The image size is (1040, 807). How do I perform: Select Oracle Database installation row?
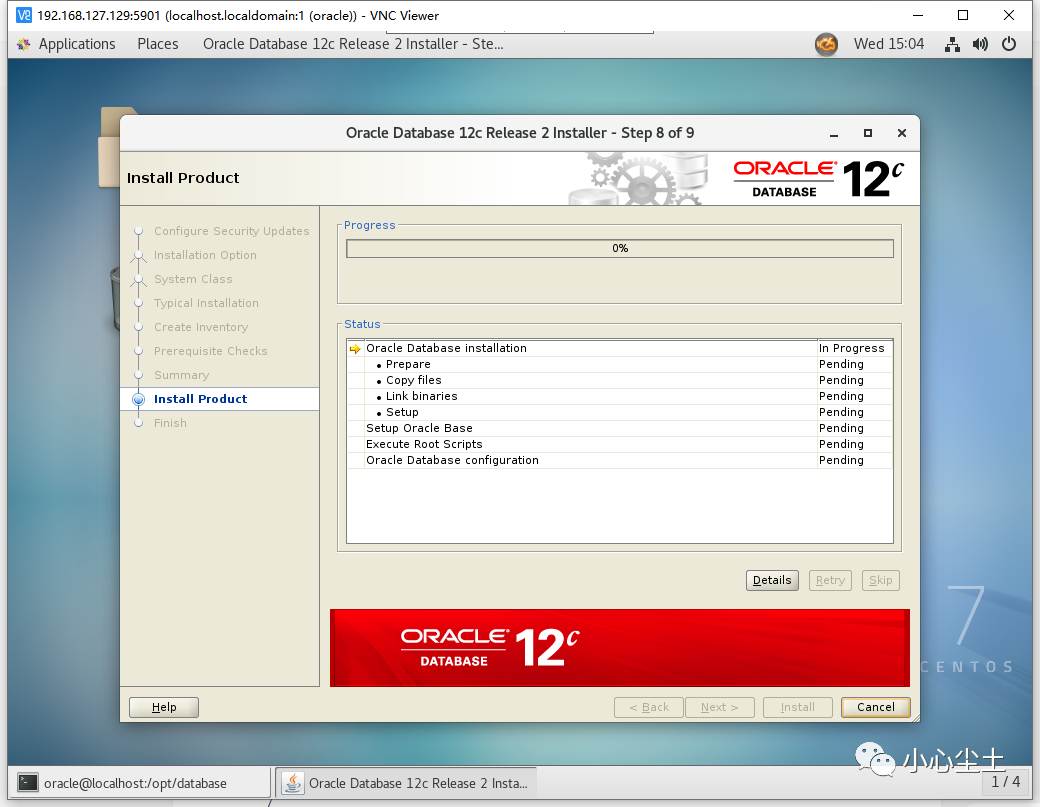point(619,348)
